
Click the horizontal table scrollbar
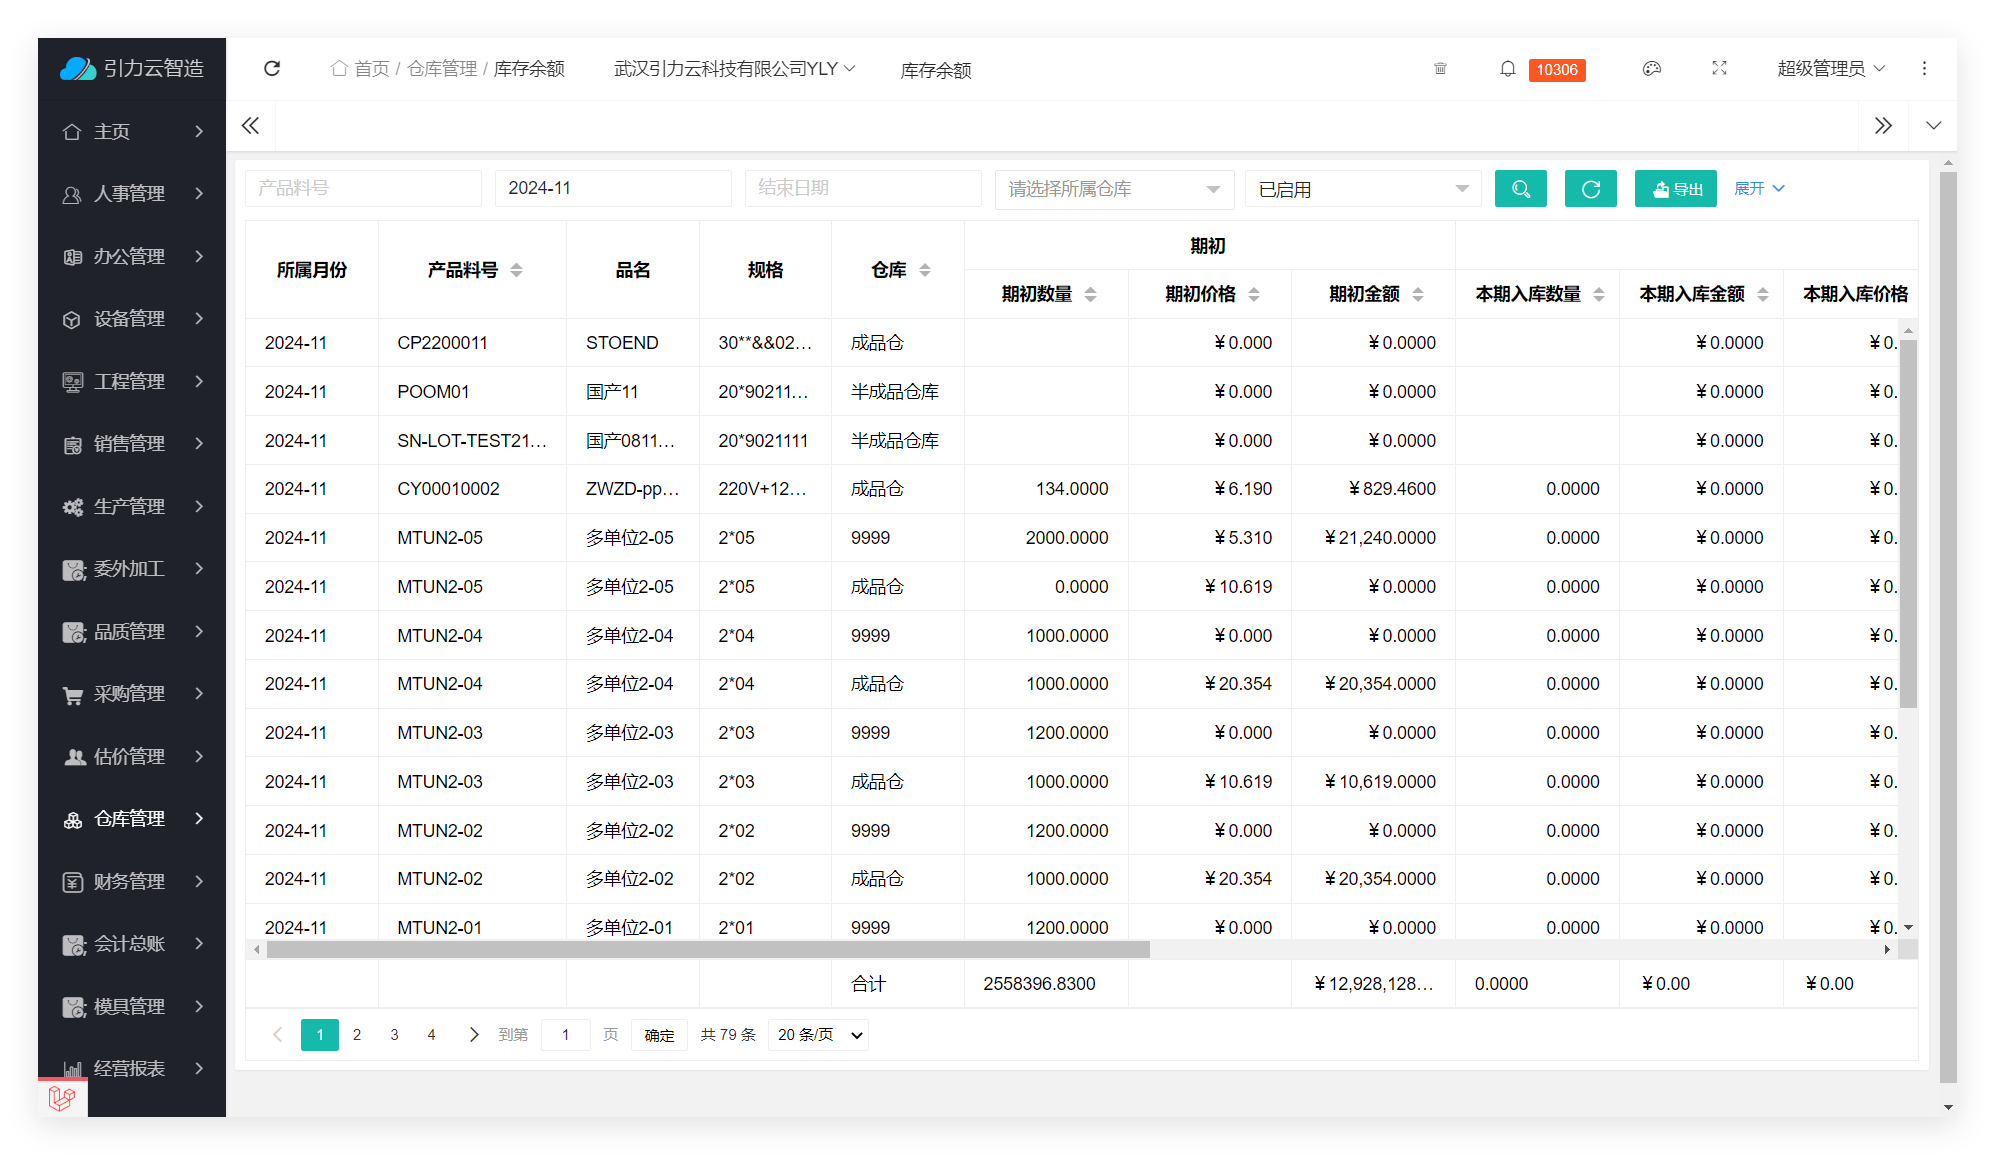point(708,950)
